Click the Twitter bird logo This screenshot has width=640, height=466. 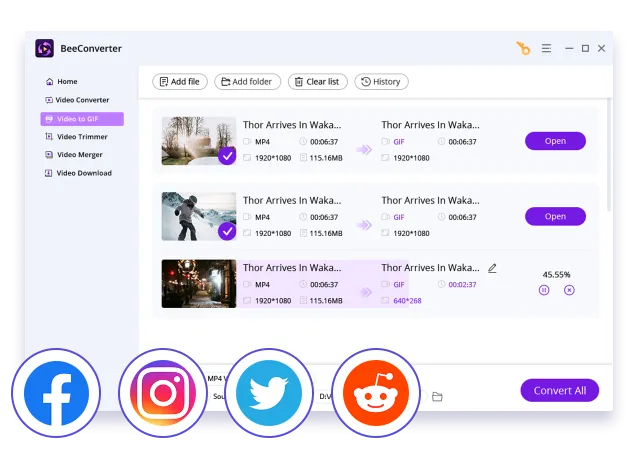pos(269,393)
